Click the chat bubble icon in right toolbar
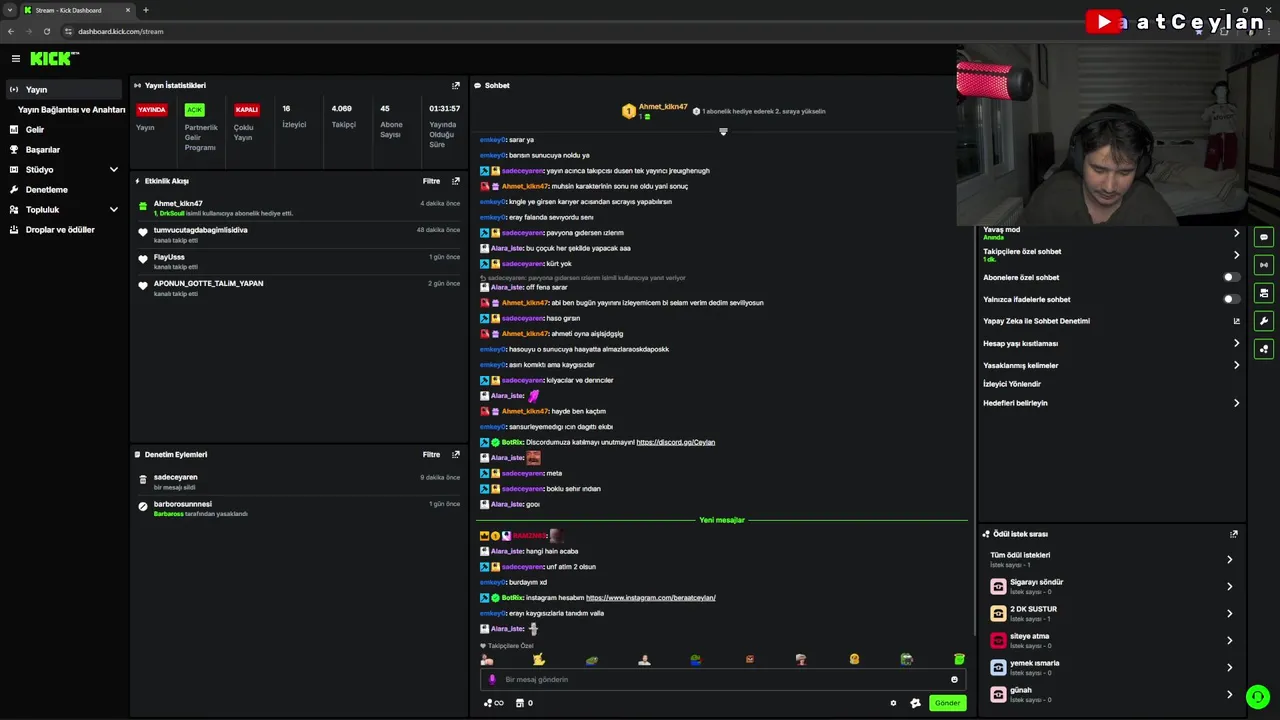 tap(1264, 237)
